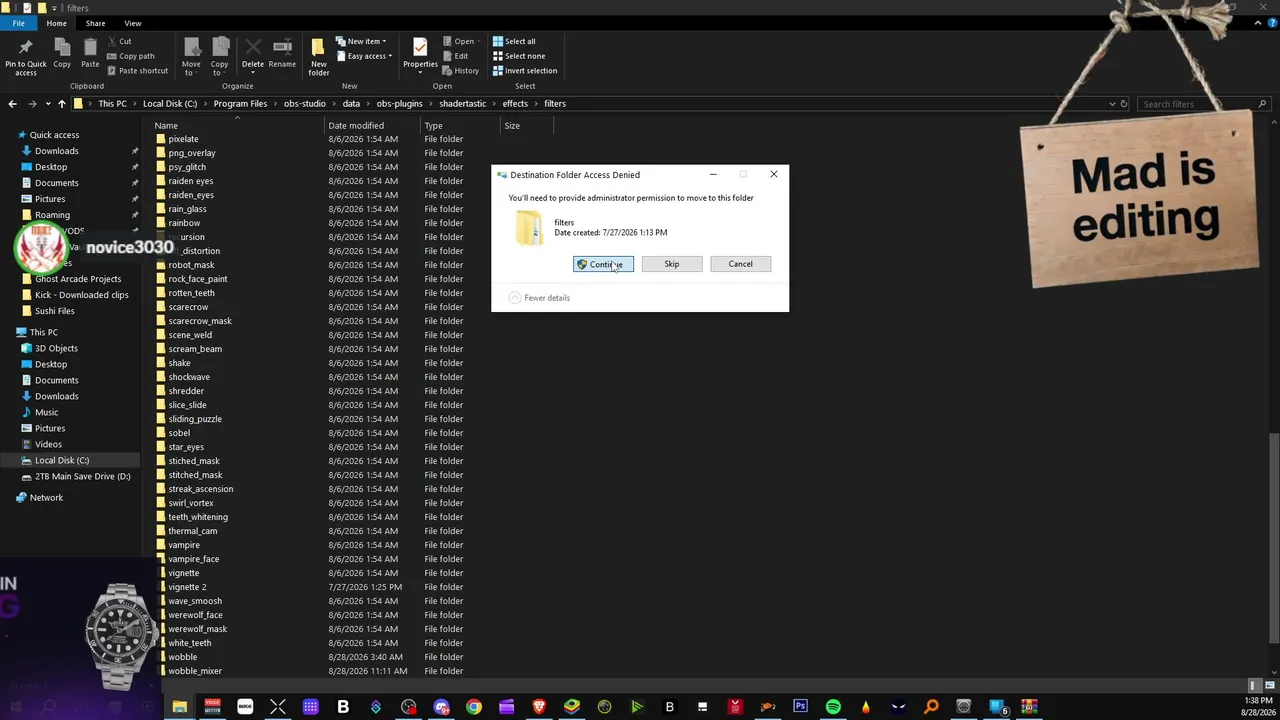Open address bar previous locations dropdown
This screenshot has height=720, width=1280.
pos(1112,104)
